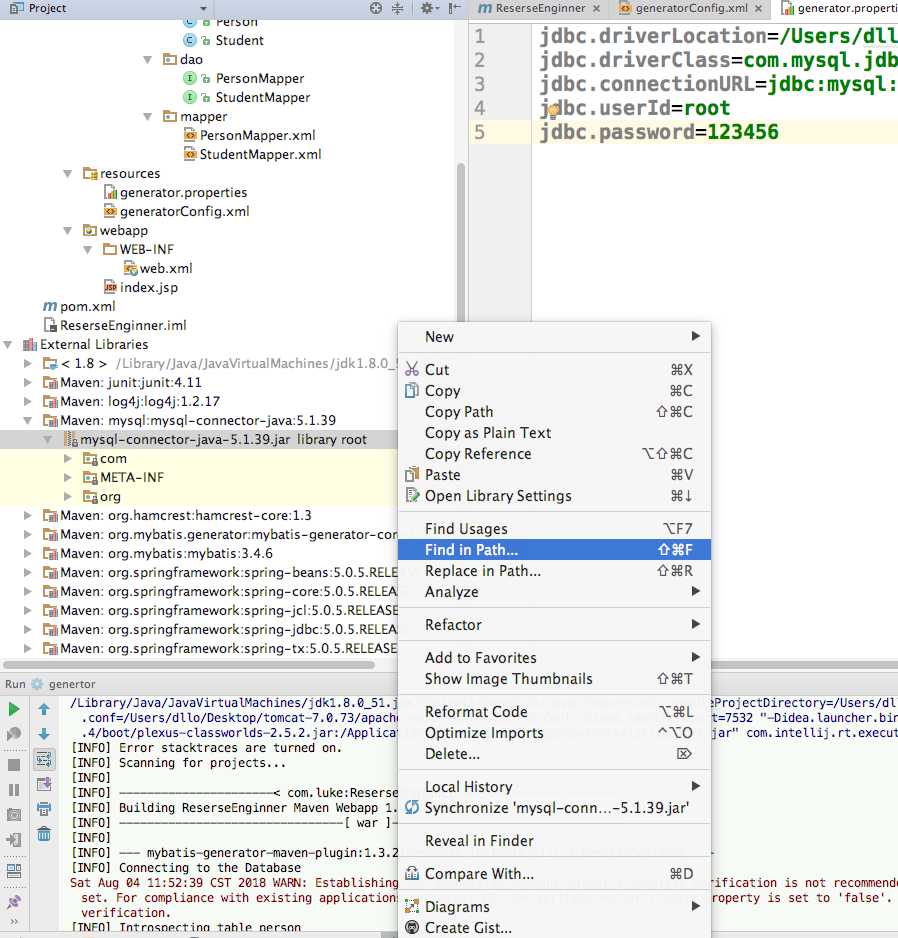This screenshot has height=938, width=898.
Task: Click the Paste clipboard icon in context menu
Action: coord(412,474)
